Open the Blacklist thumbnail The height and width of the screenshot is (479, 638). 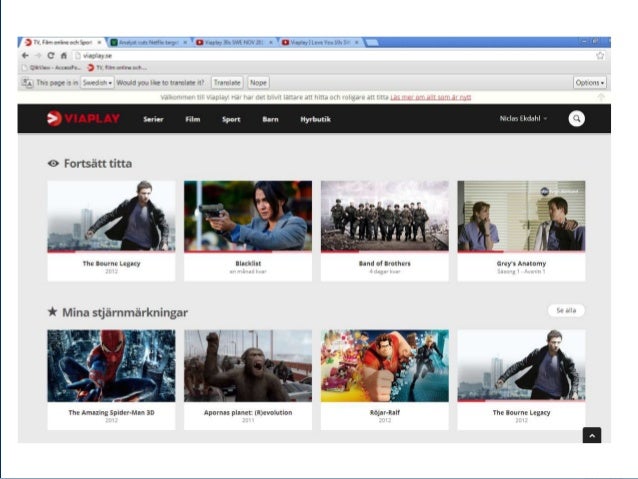coord(248,216)
